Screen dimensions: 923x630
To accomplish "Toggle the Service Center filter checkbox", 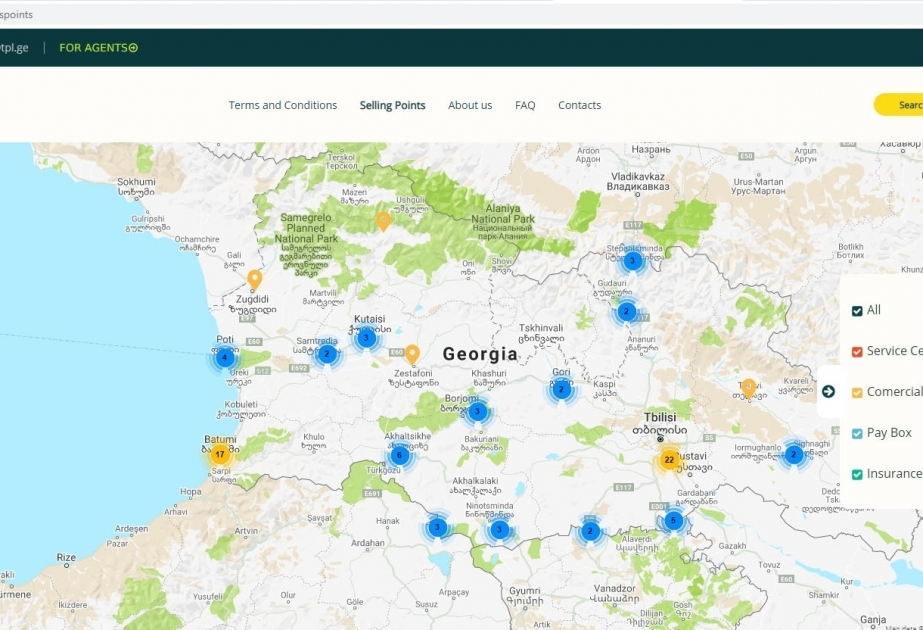I will (x=857, y=352).
